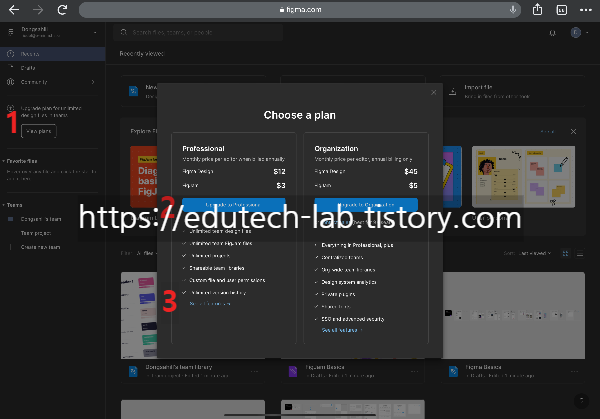Open the browser three-dot menu
Image resolution: width=600 pixels, height=419 pixels.
[x=585, y=10]
